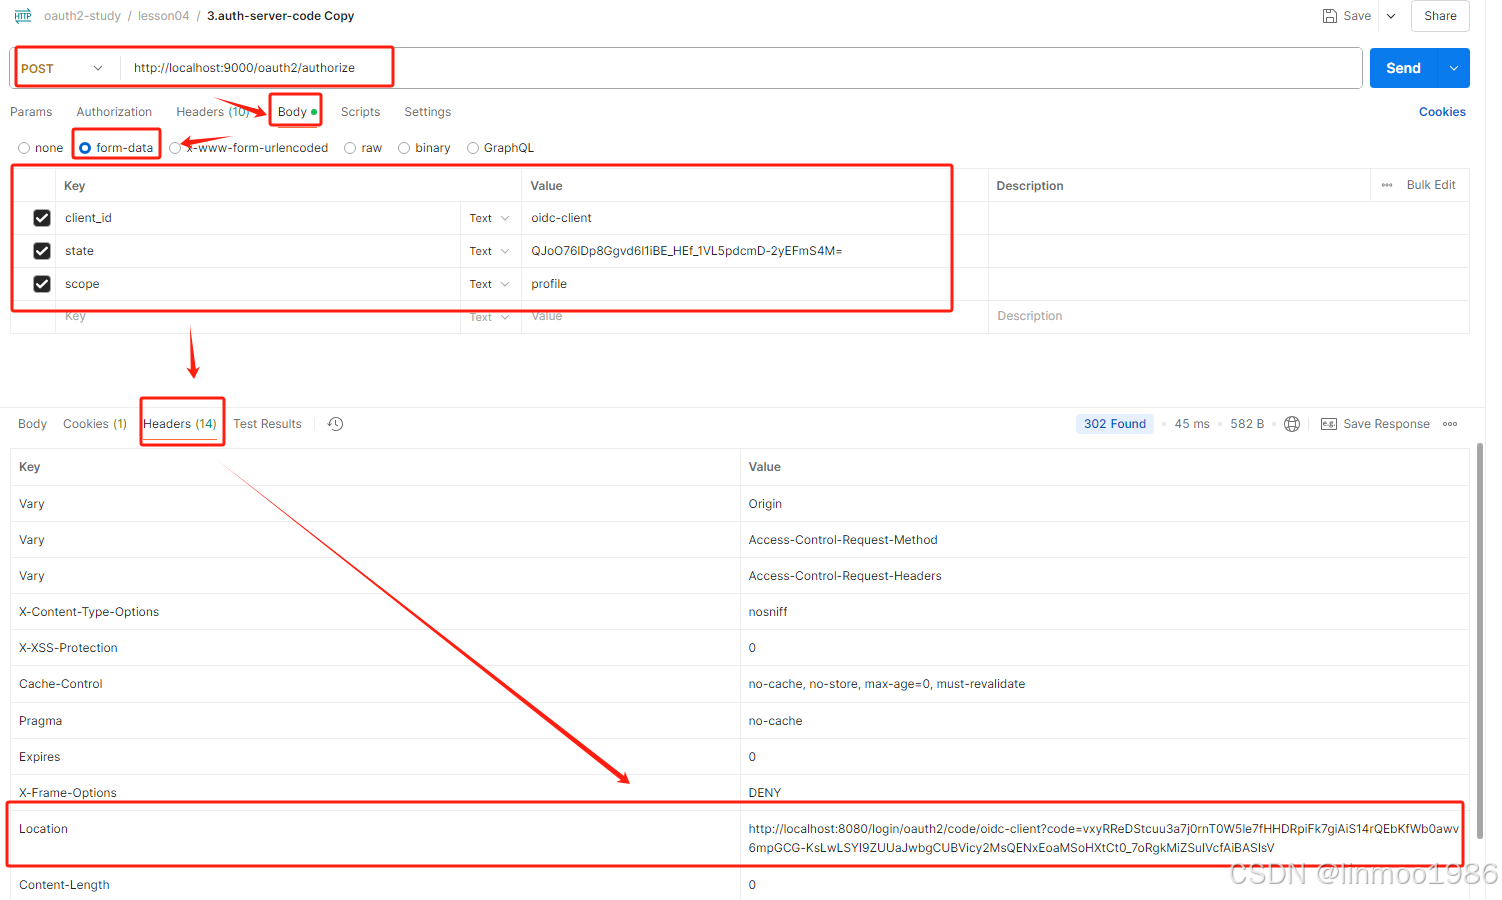The width and height of the screenshot is (1502, 900).
Task: Expand the Send button dropdown arrow
Action: (1453, 68)
